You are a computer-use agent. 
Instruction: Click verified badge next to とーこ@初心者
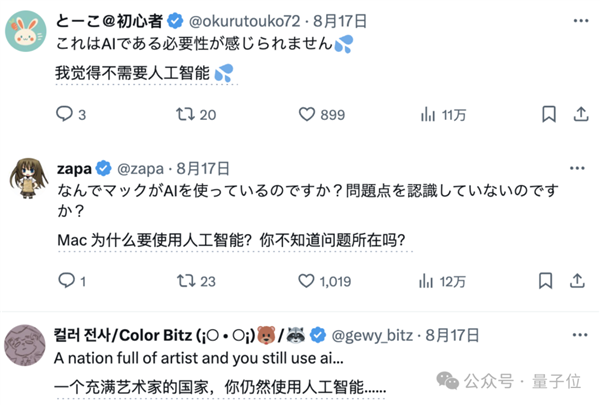[x=174, y=21]
